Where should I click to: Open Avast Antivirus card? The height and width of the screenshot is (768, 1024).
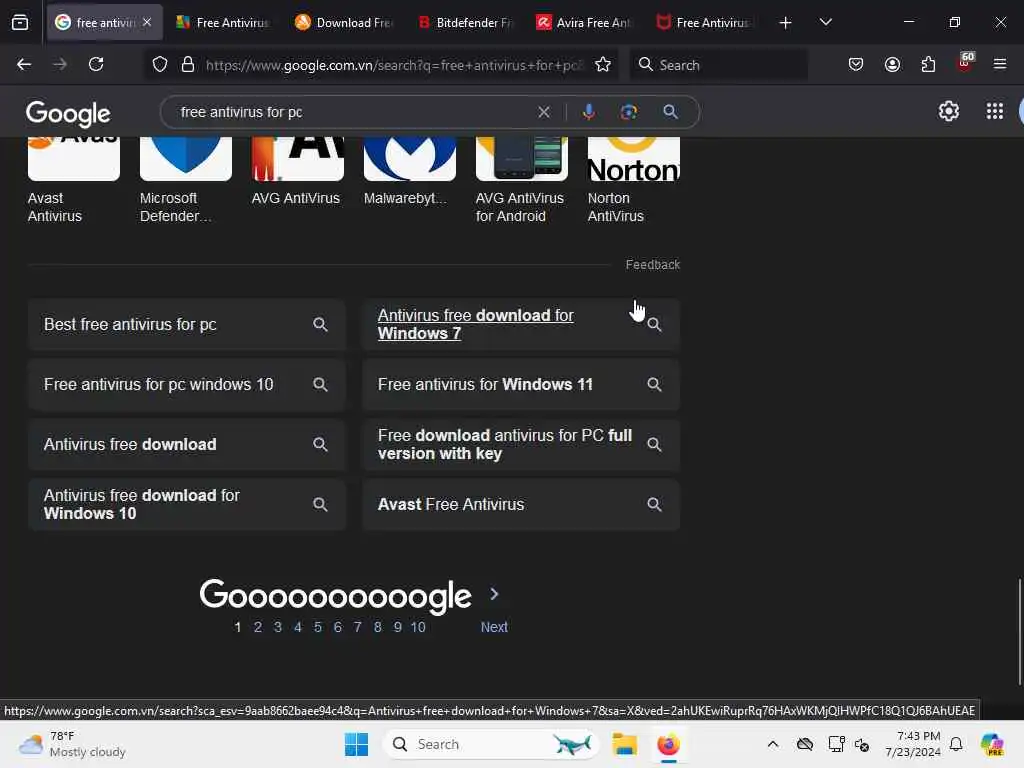73,179
